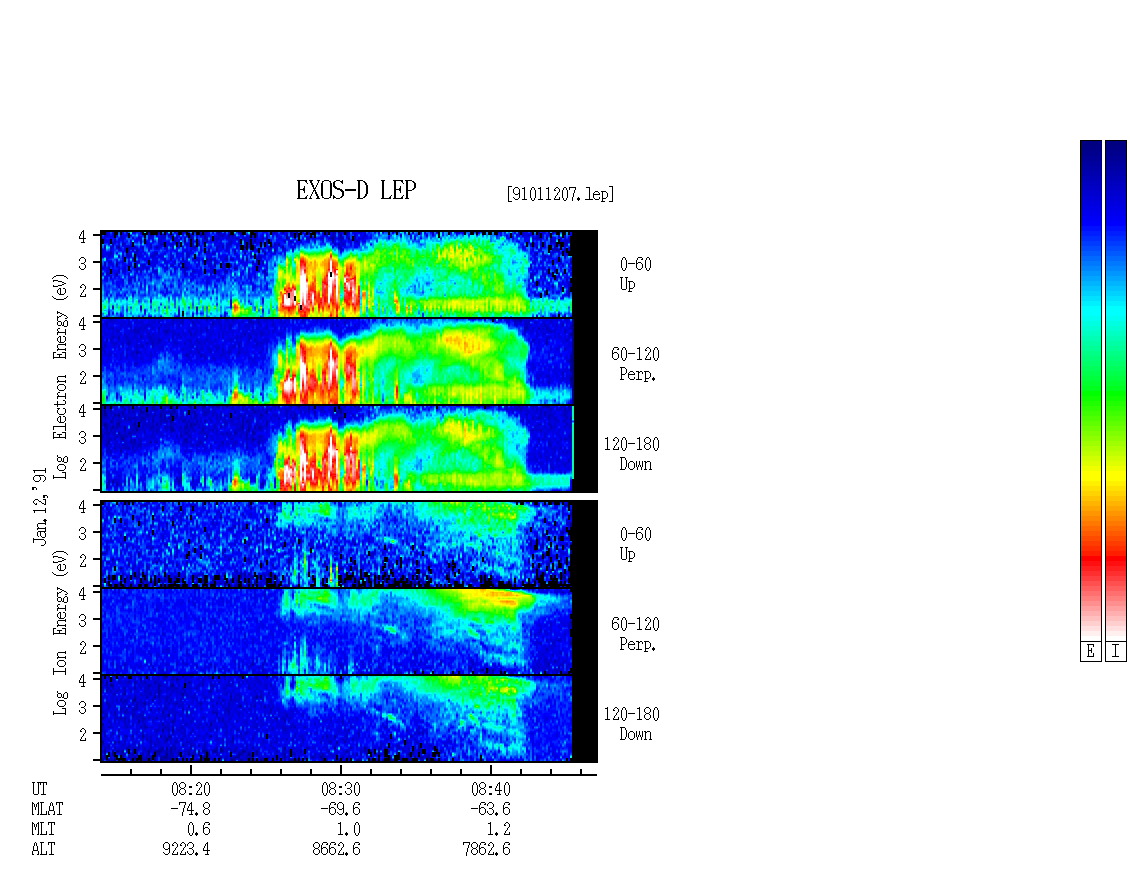Click the MLAT value -74.8
Image resolution: width=1130 pixels, height=875 pixels.
click(x=190, y=809)
